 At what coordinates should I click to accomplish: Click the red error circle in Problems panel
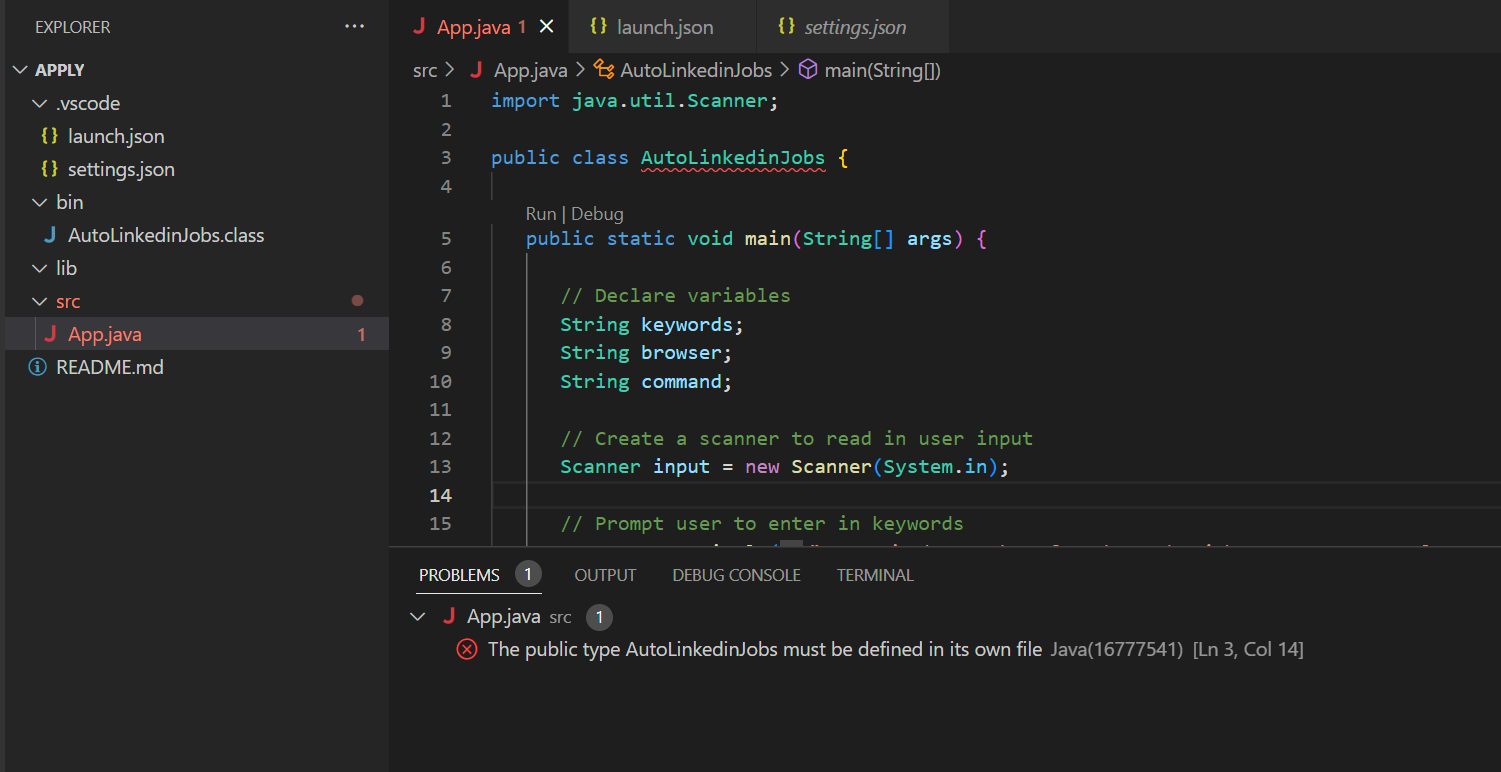coord(465,649)
